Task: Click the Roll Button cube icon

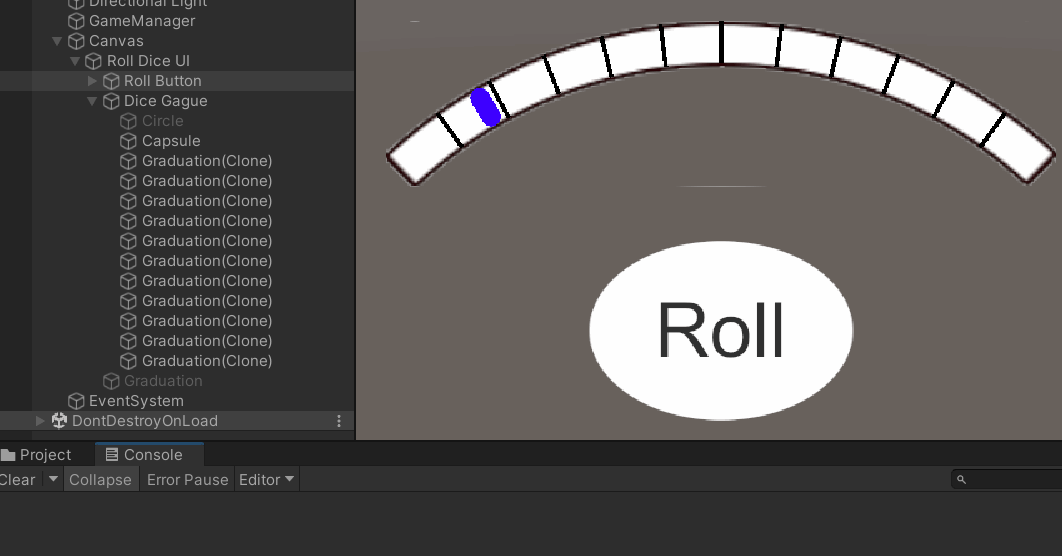Action: (111, 81)
